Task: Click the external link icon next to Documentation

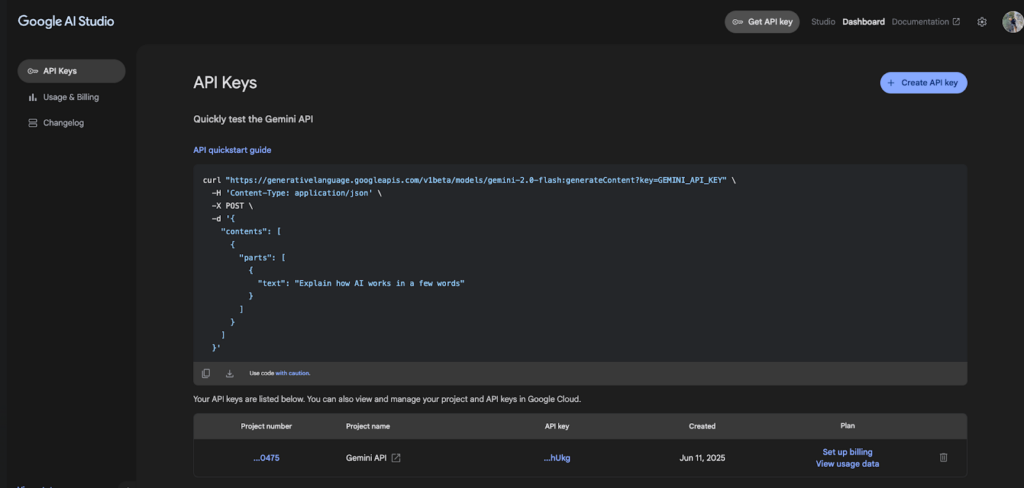Action: point(956,22)
